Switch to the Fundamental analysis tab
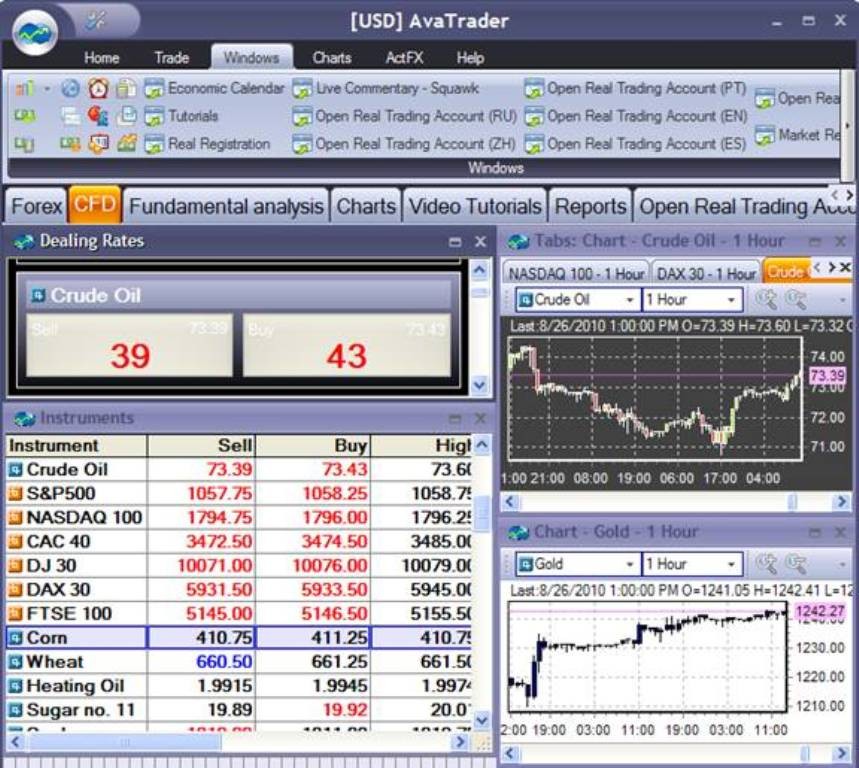This screenshot has width=859, height=768. pos(227,207)
